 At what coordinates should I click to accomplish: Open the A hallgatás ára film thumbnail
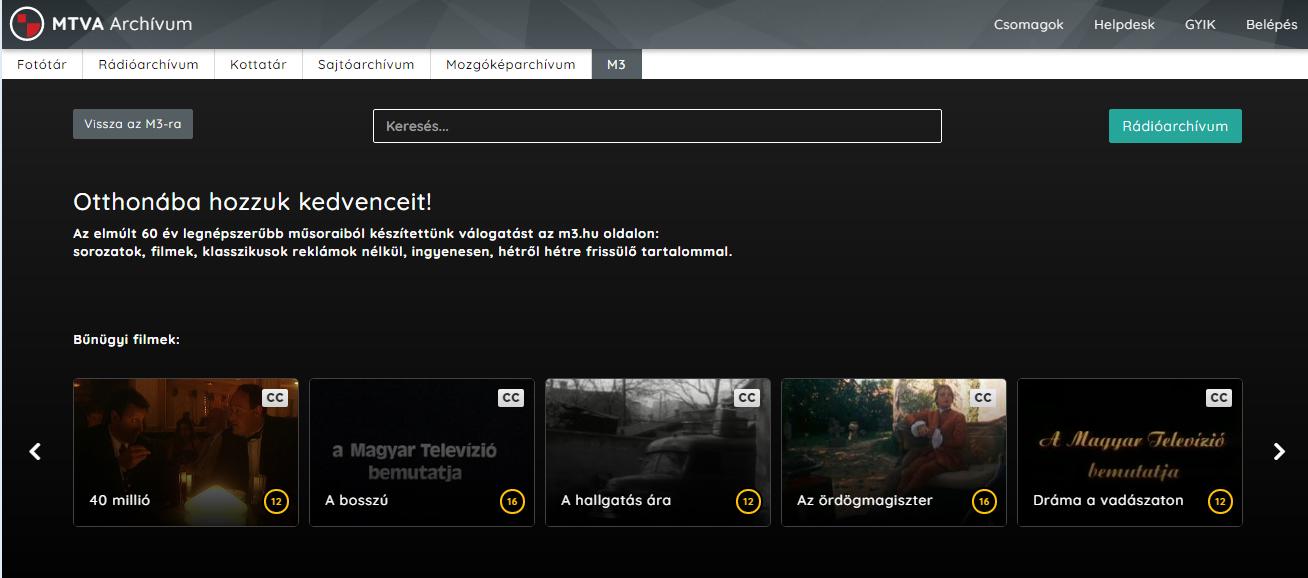(658, 452)
